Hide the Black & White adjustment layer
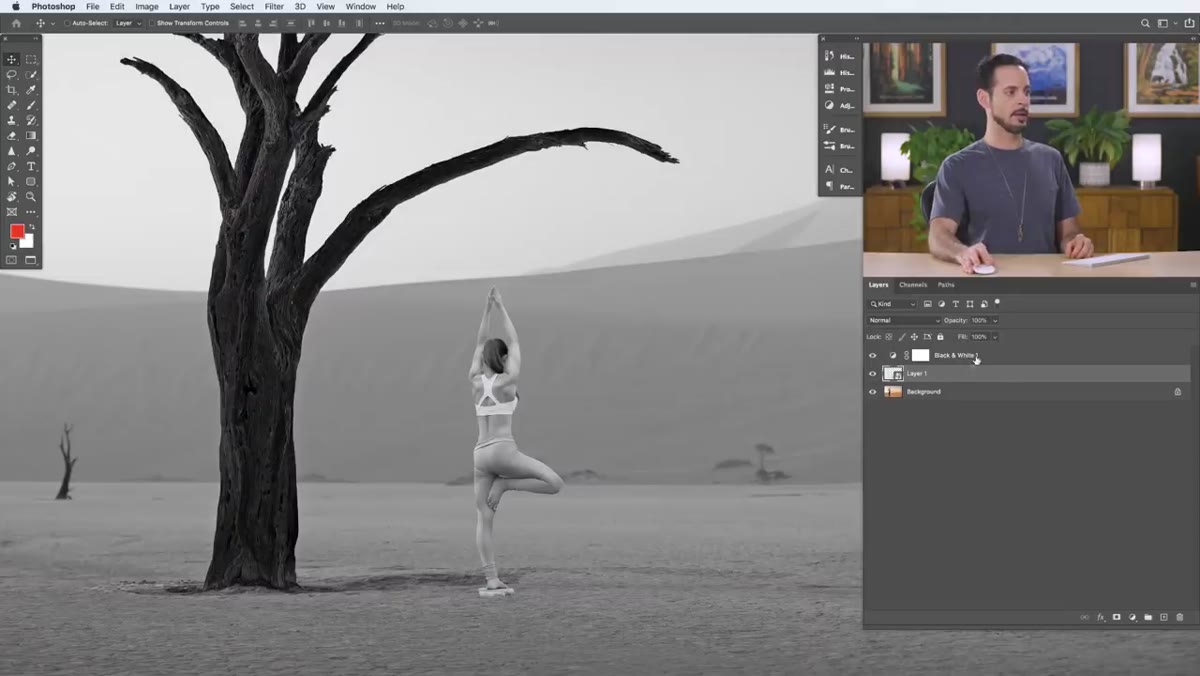Viewport: 1200px width, 676px height. pyautogui.click(x=872, y=355)
